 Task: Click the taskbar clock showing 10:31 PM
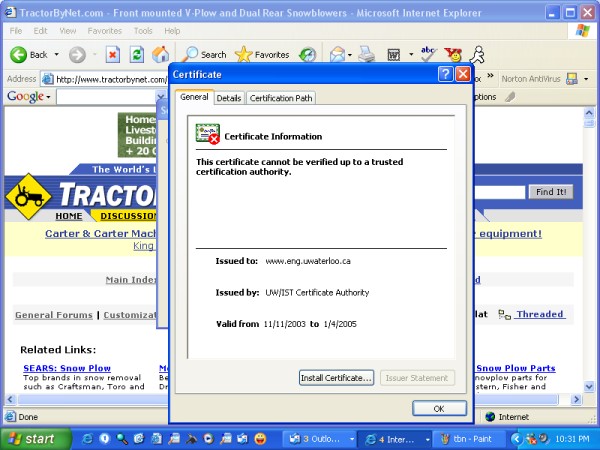tap(572, 439)
